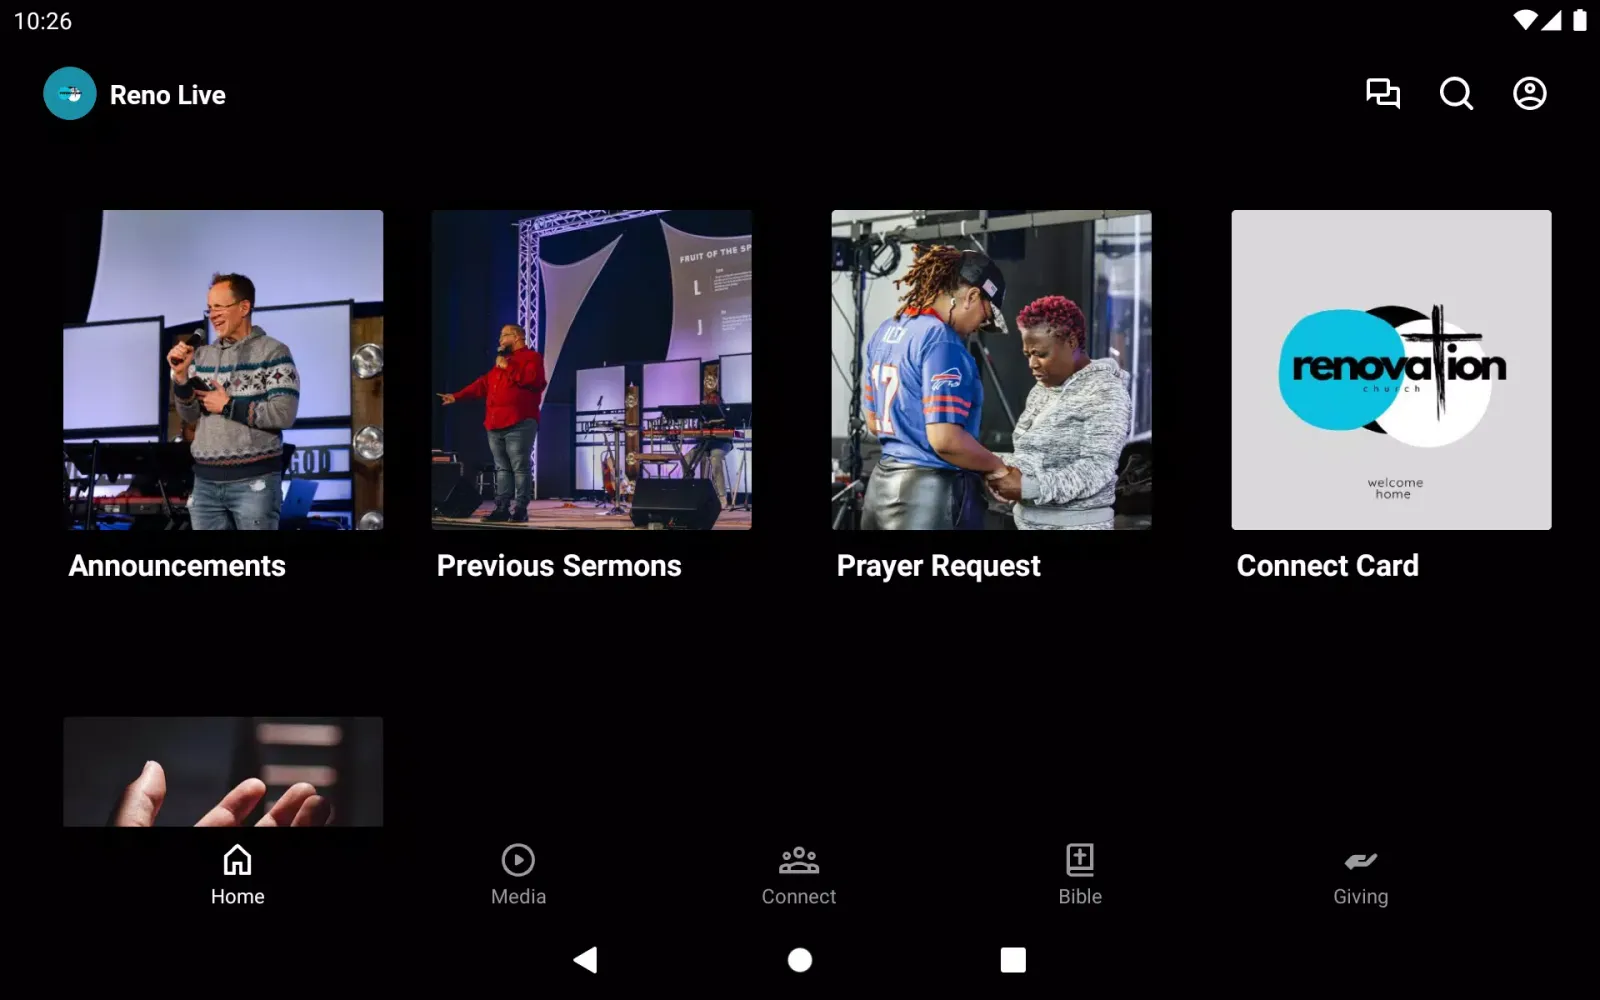Open the user profile icon
The image size is (1600, 1000).
[1529, 94]
